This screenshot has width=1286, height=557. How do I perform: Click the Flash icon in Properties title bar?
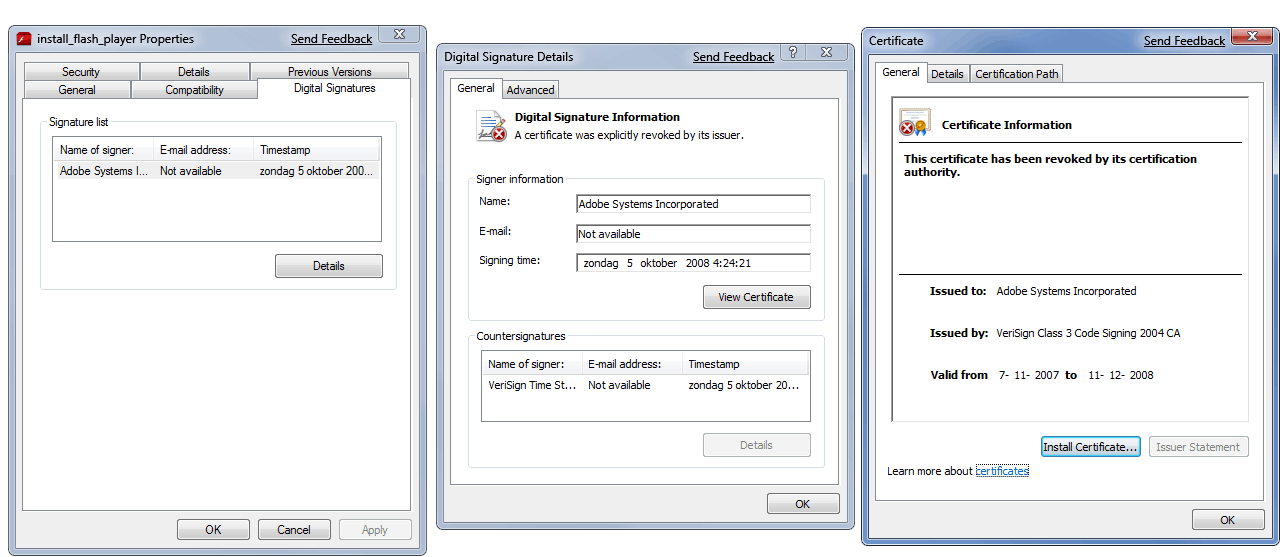(x=24, y=39)
